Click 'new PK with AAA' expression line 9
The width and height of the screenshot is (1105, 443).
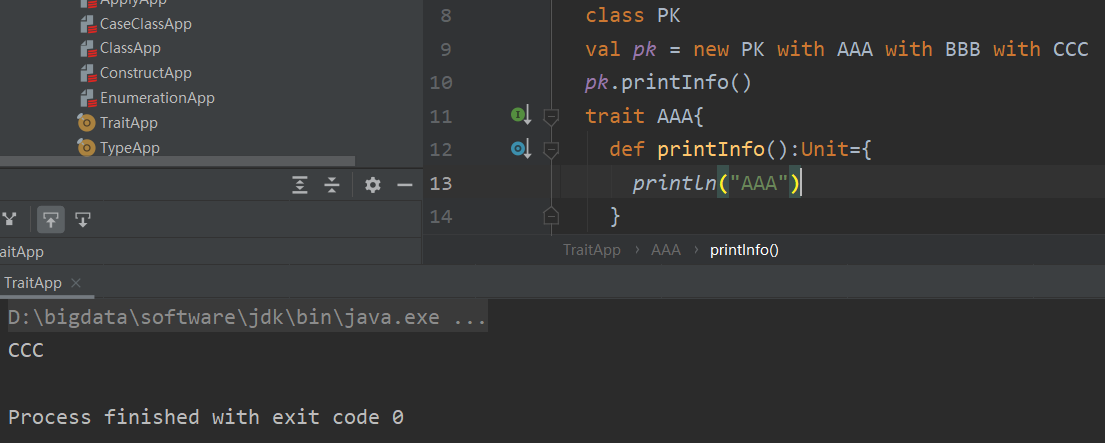tap(784, 49)
